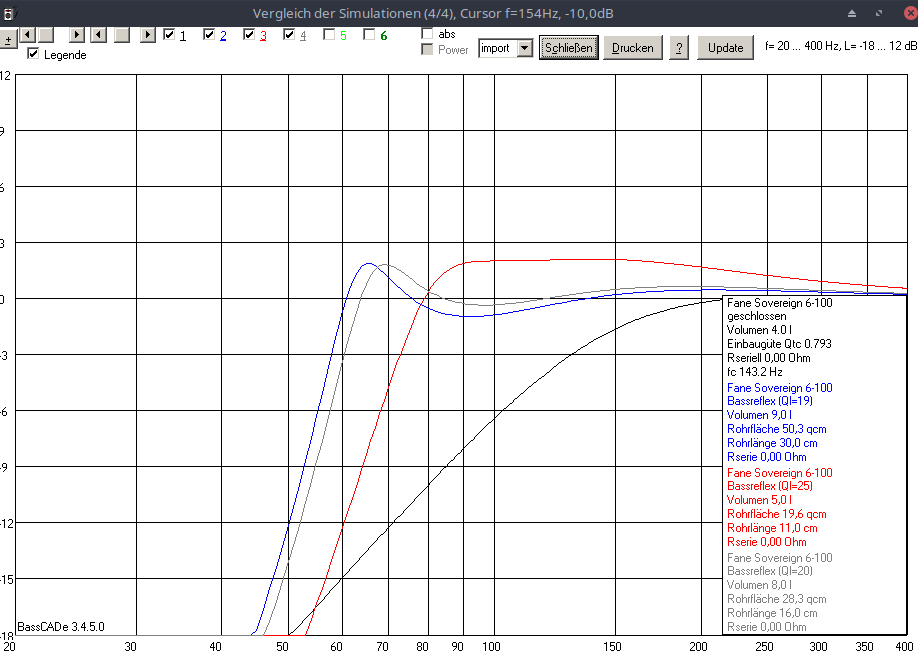Open the import dropdown arrow
Screen dimensions: 918x660
525,48
